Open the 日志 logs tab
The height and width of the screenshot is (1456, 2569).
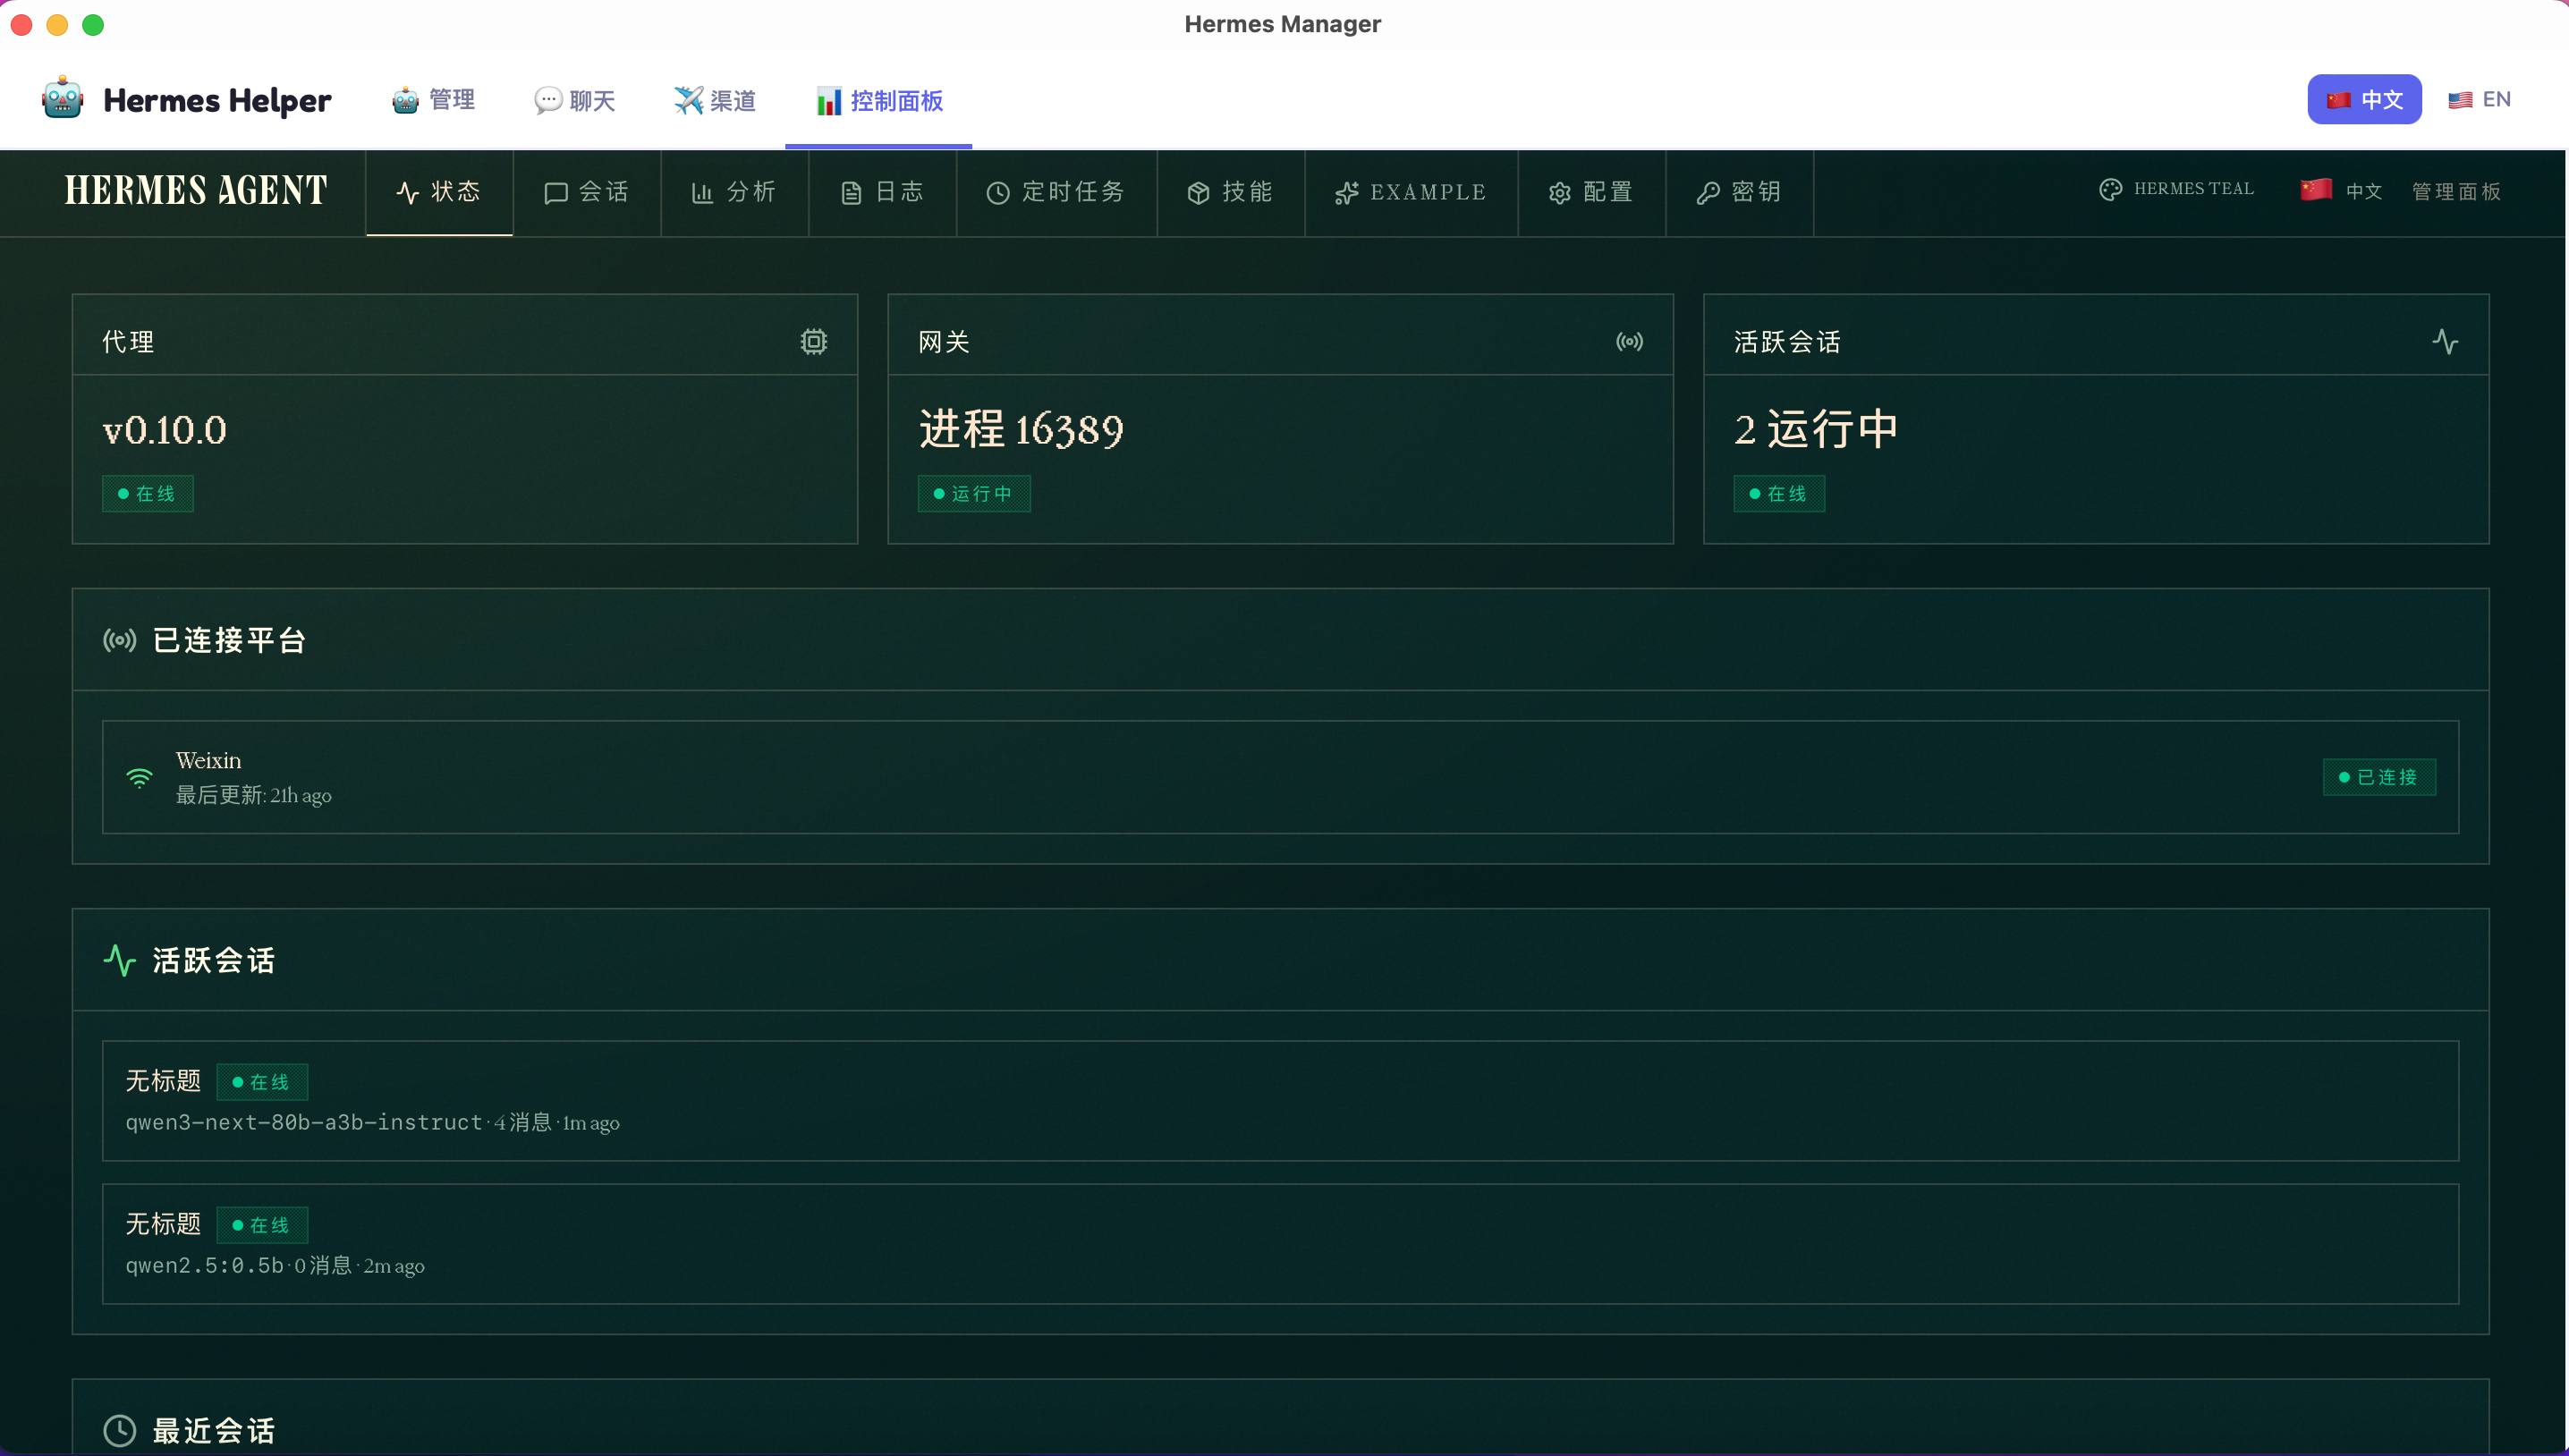[x=883, y=192]
